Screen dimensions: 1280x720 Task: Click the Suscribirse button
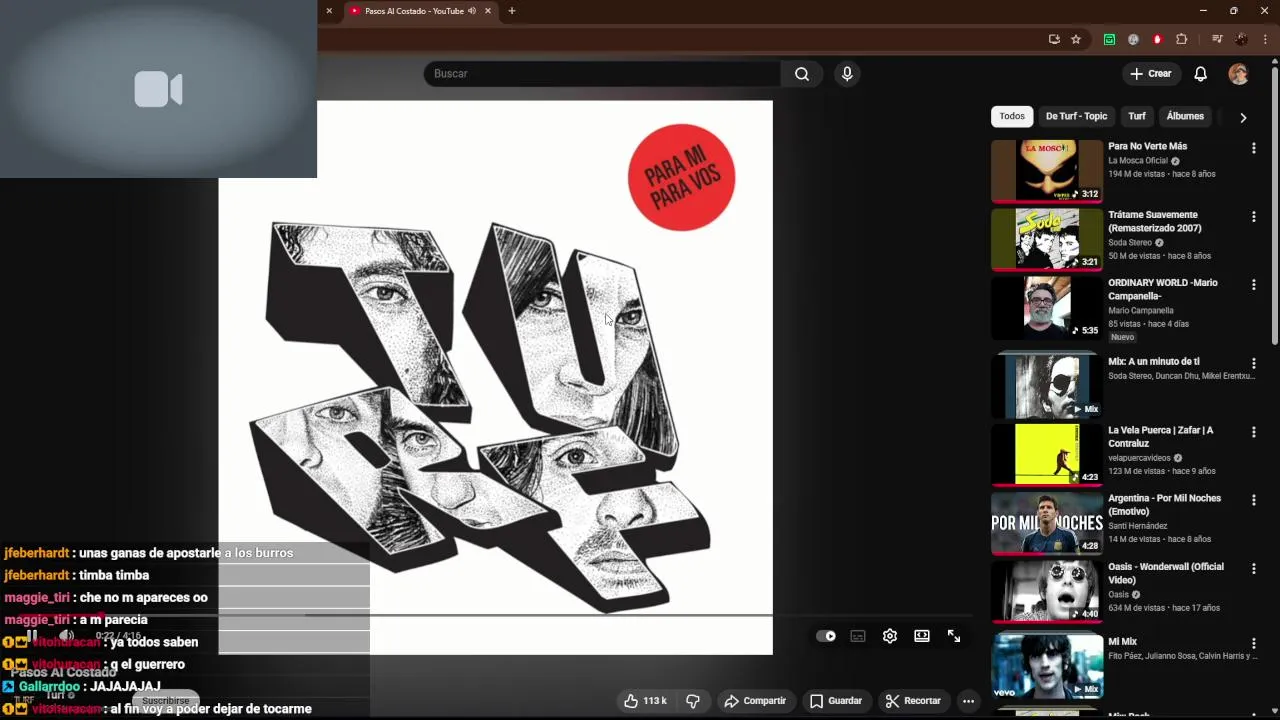point(166,701)
